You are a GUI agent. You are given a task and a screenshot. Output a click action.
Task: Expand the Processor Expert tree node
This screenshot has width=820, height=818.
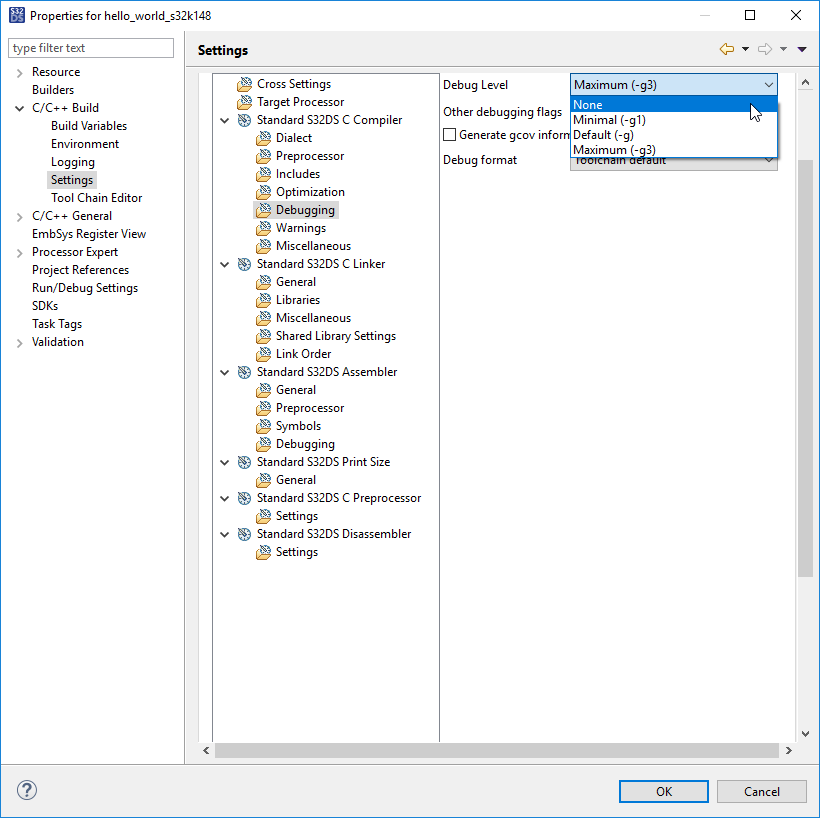tap(19, 253)
